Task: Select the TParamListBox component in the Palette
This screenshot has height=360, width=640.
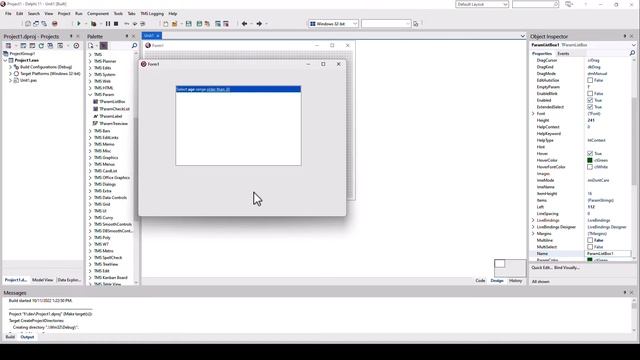Action: pos(112,102)
